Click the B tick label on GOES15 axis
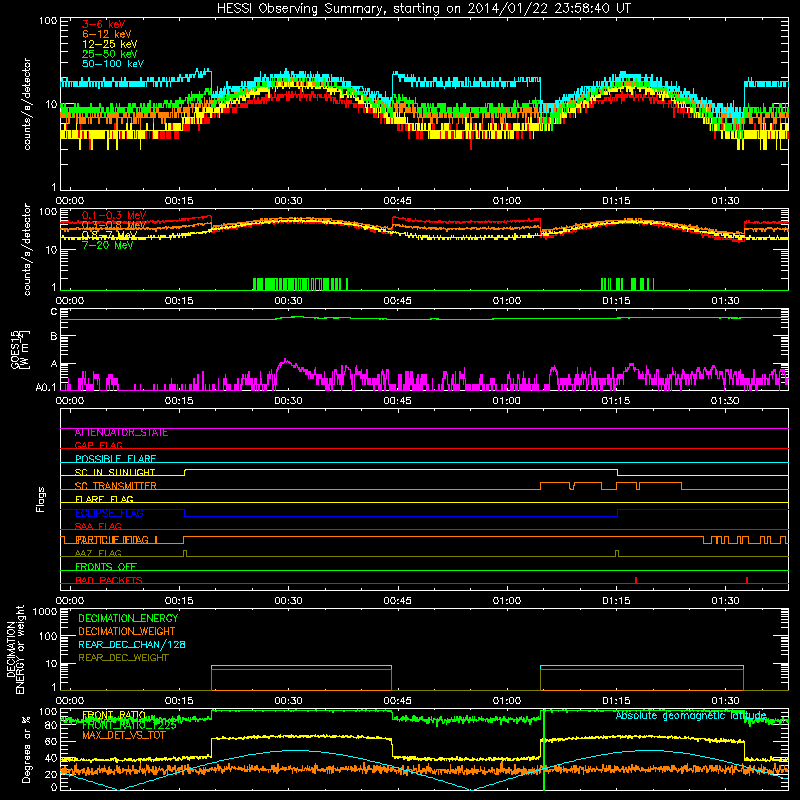Screen dimensions: 800x800 point(54,337)
